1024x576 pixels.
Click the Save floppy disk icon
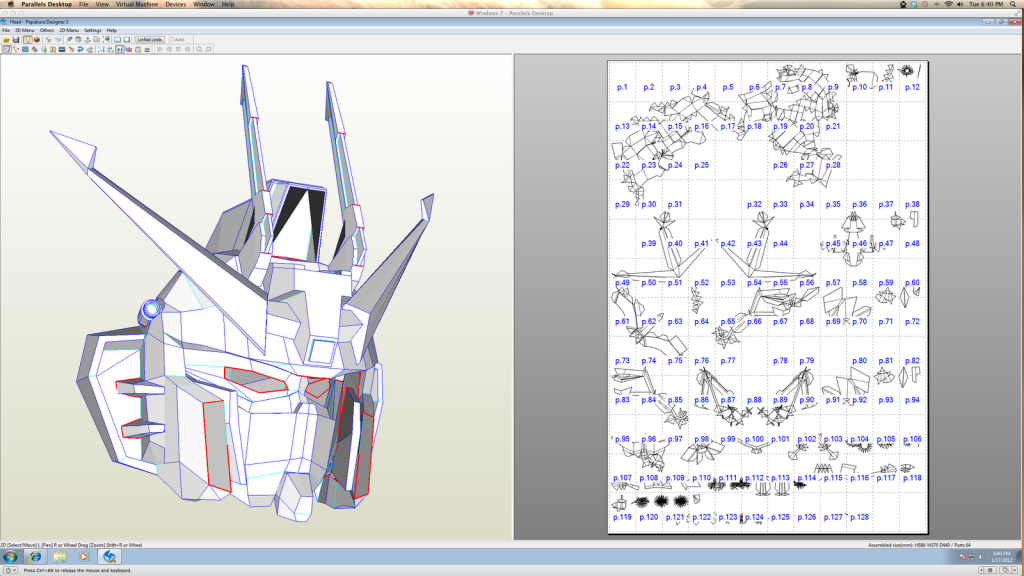pos(16,39)
